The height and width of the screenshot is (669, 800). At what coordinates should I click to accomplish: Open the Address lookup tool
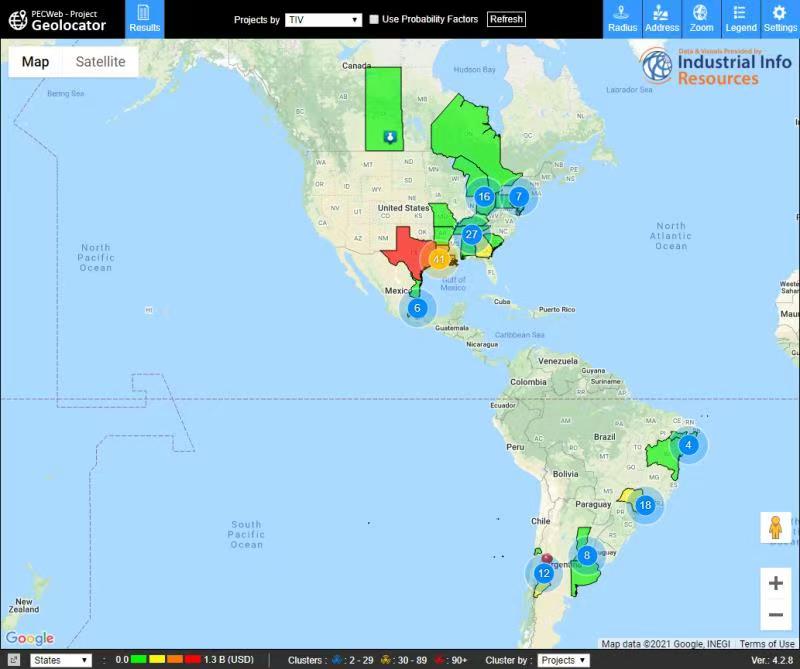[x=661, y=19]
